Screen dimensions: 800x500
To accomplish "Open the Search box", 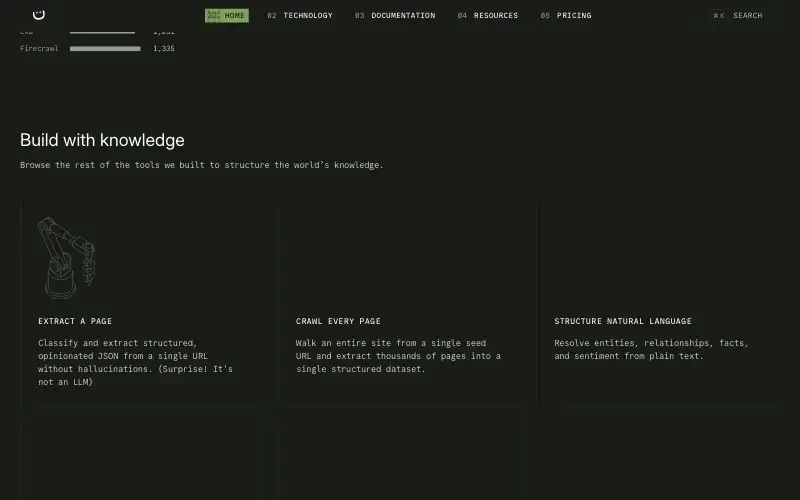I will click(737, 16).
